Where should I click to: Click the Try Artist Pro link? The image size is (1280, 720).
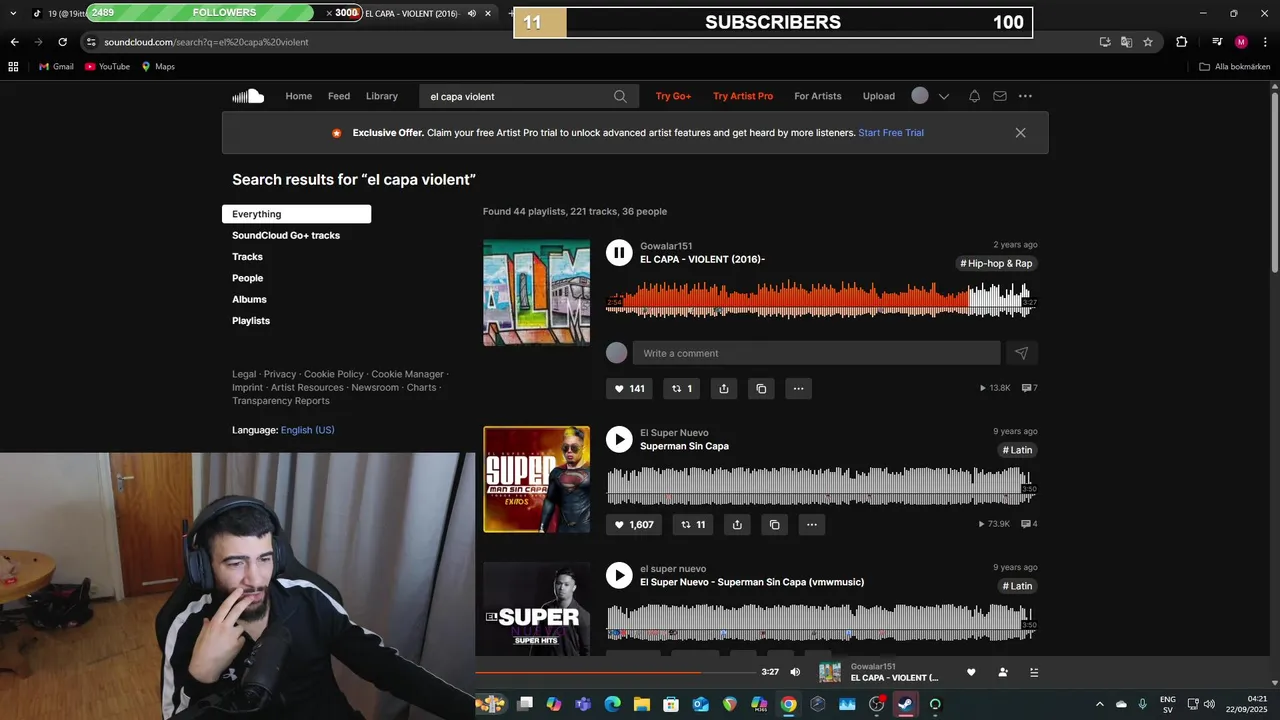coord(743,96)
